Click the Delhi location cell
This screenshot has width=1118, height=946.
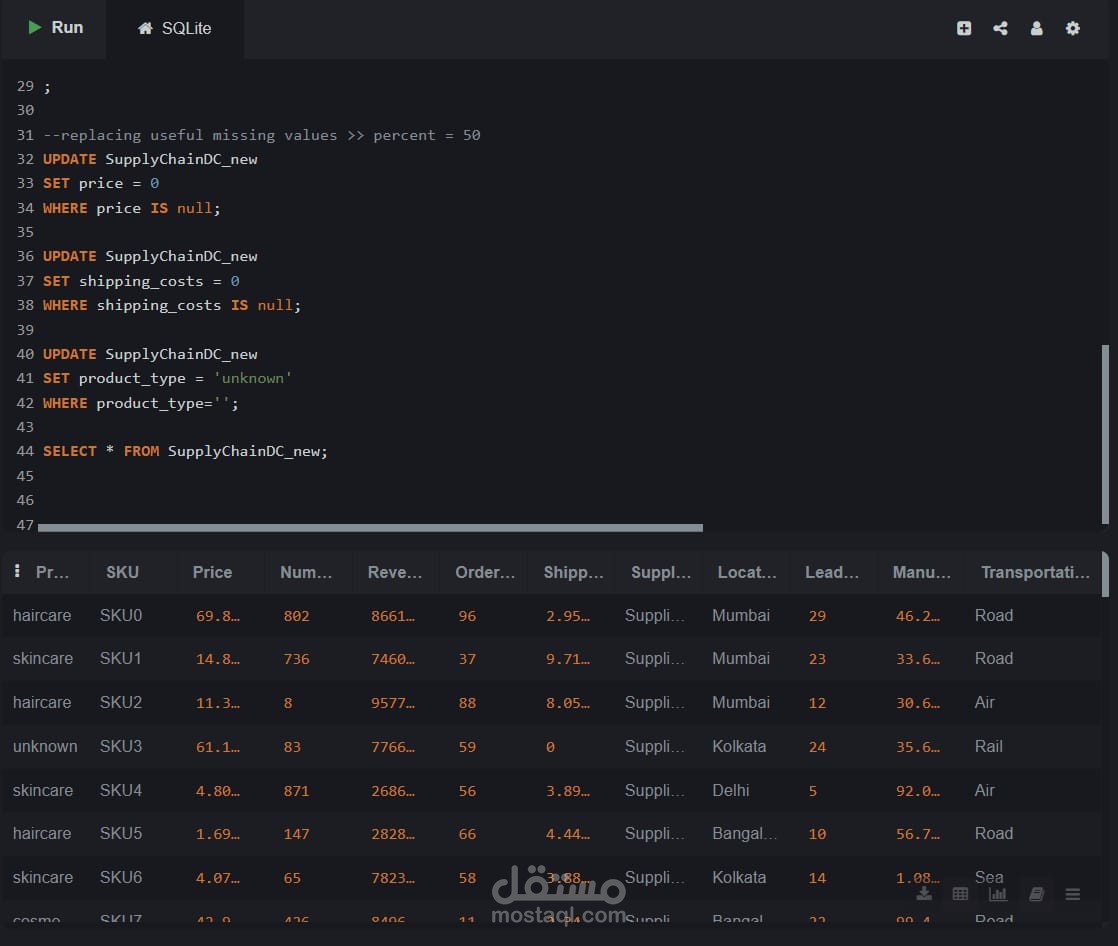(x=730, y=791)
